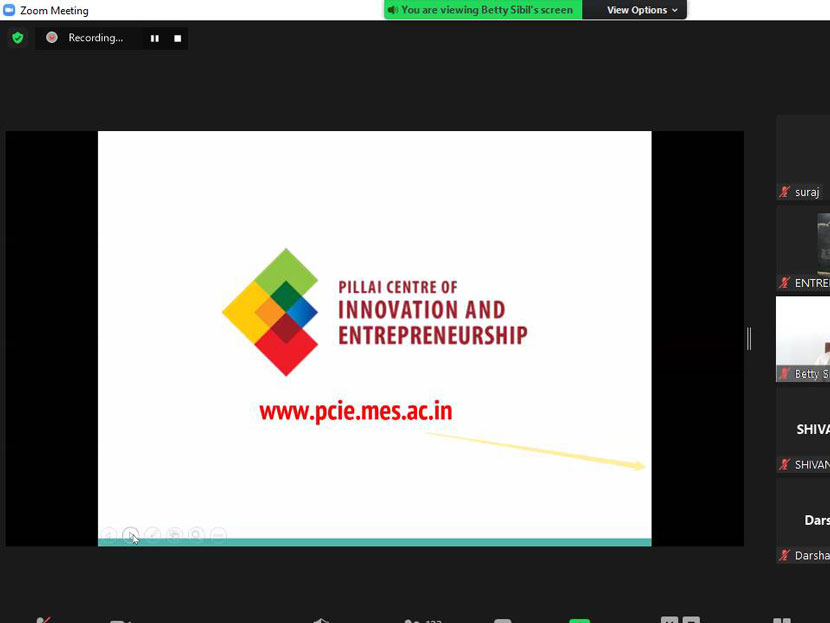Viewport: 830px width, 623px height.
Task: Click the www.pcie.mes.ac.in link on slide
Action: tap(355, 411)
